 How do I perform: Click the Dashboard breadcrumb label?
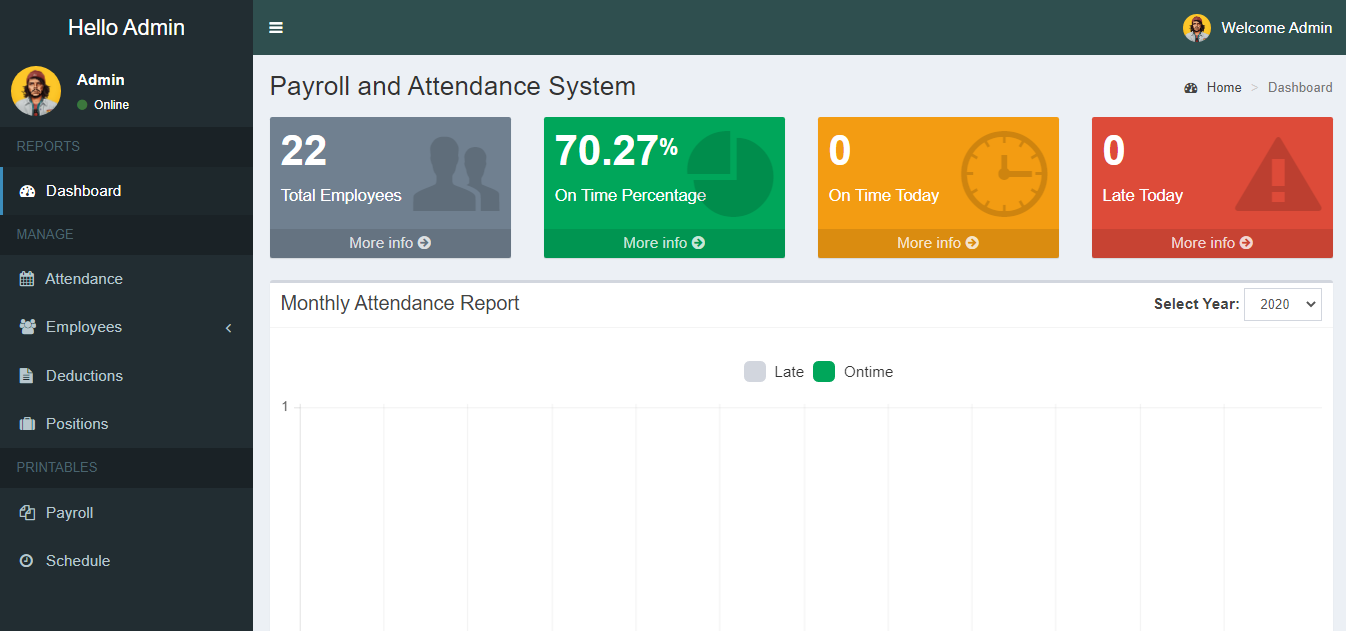(x=1300, y=87)
